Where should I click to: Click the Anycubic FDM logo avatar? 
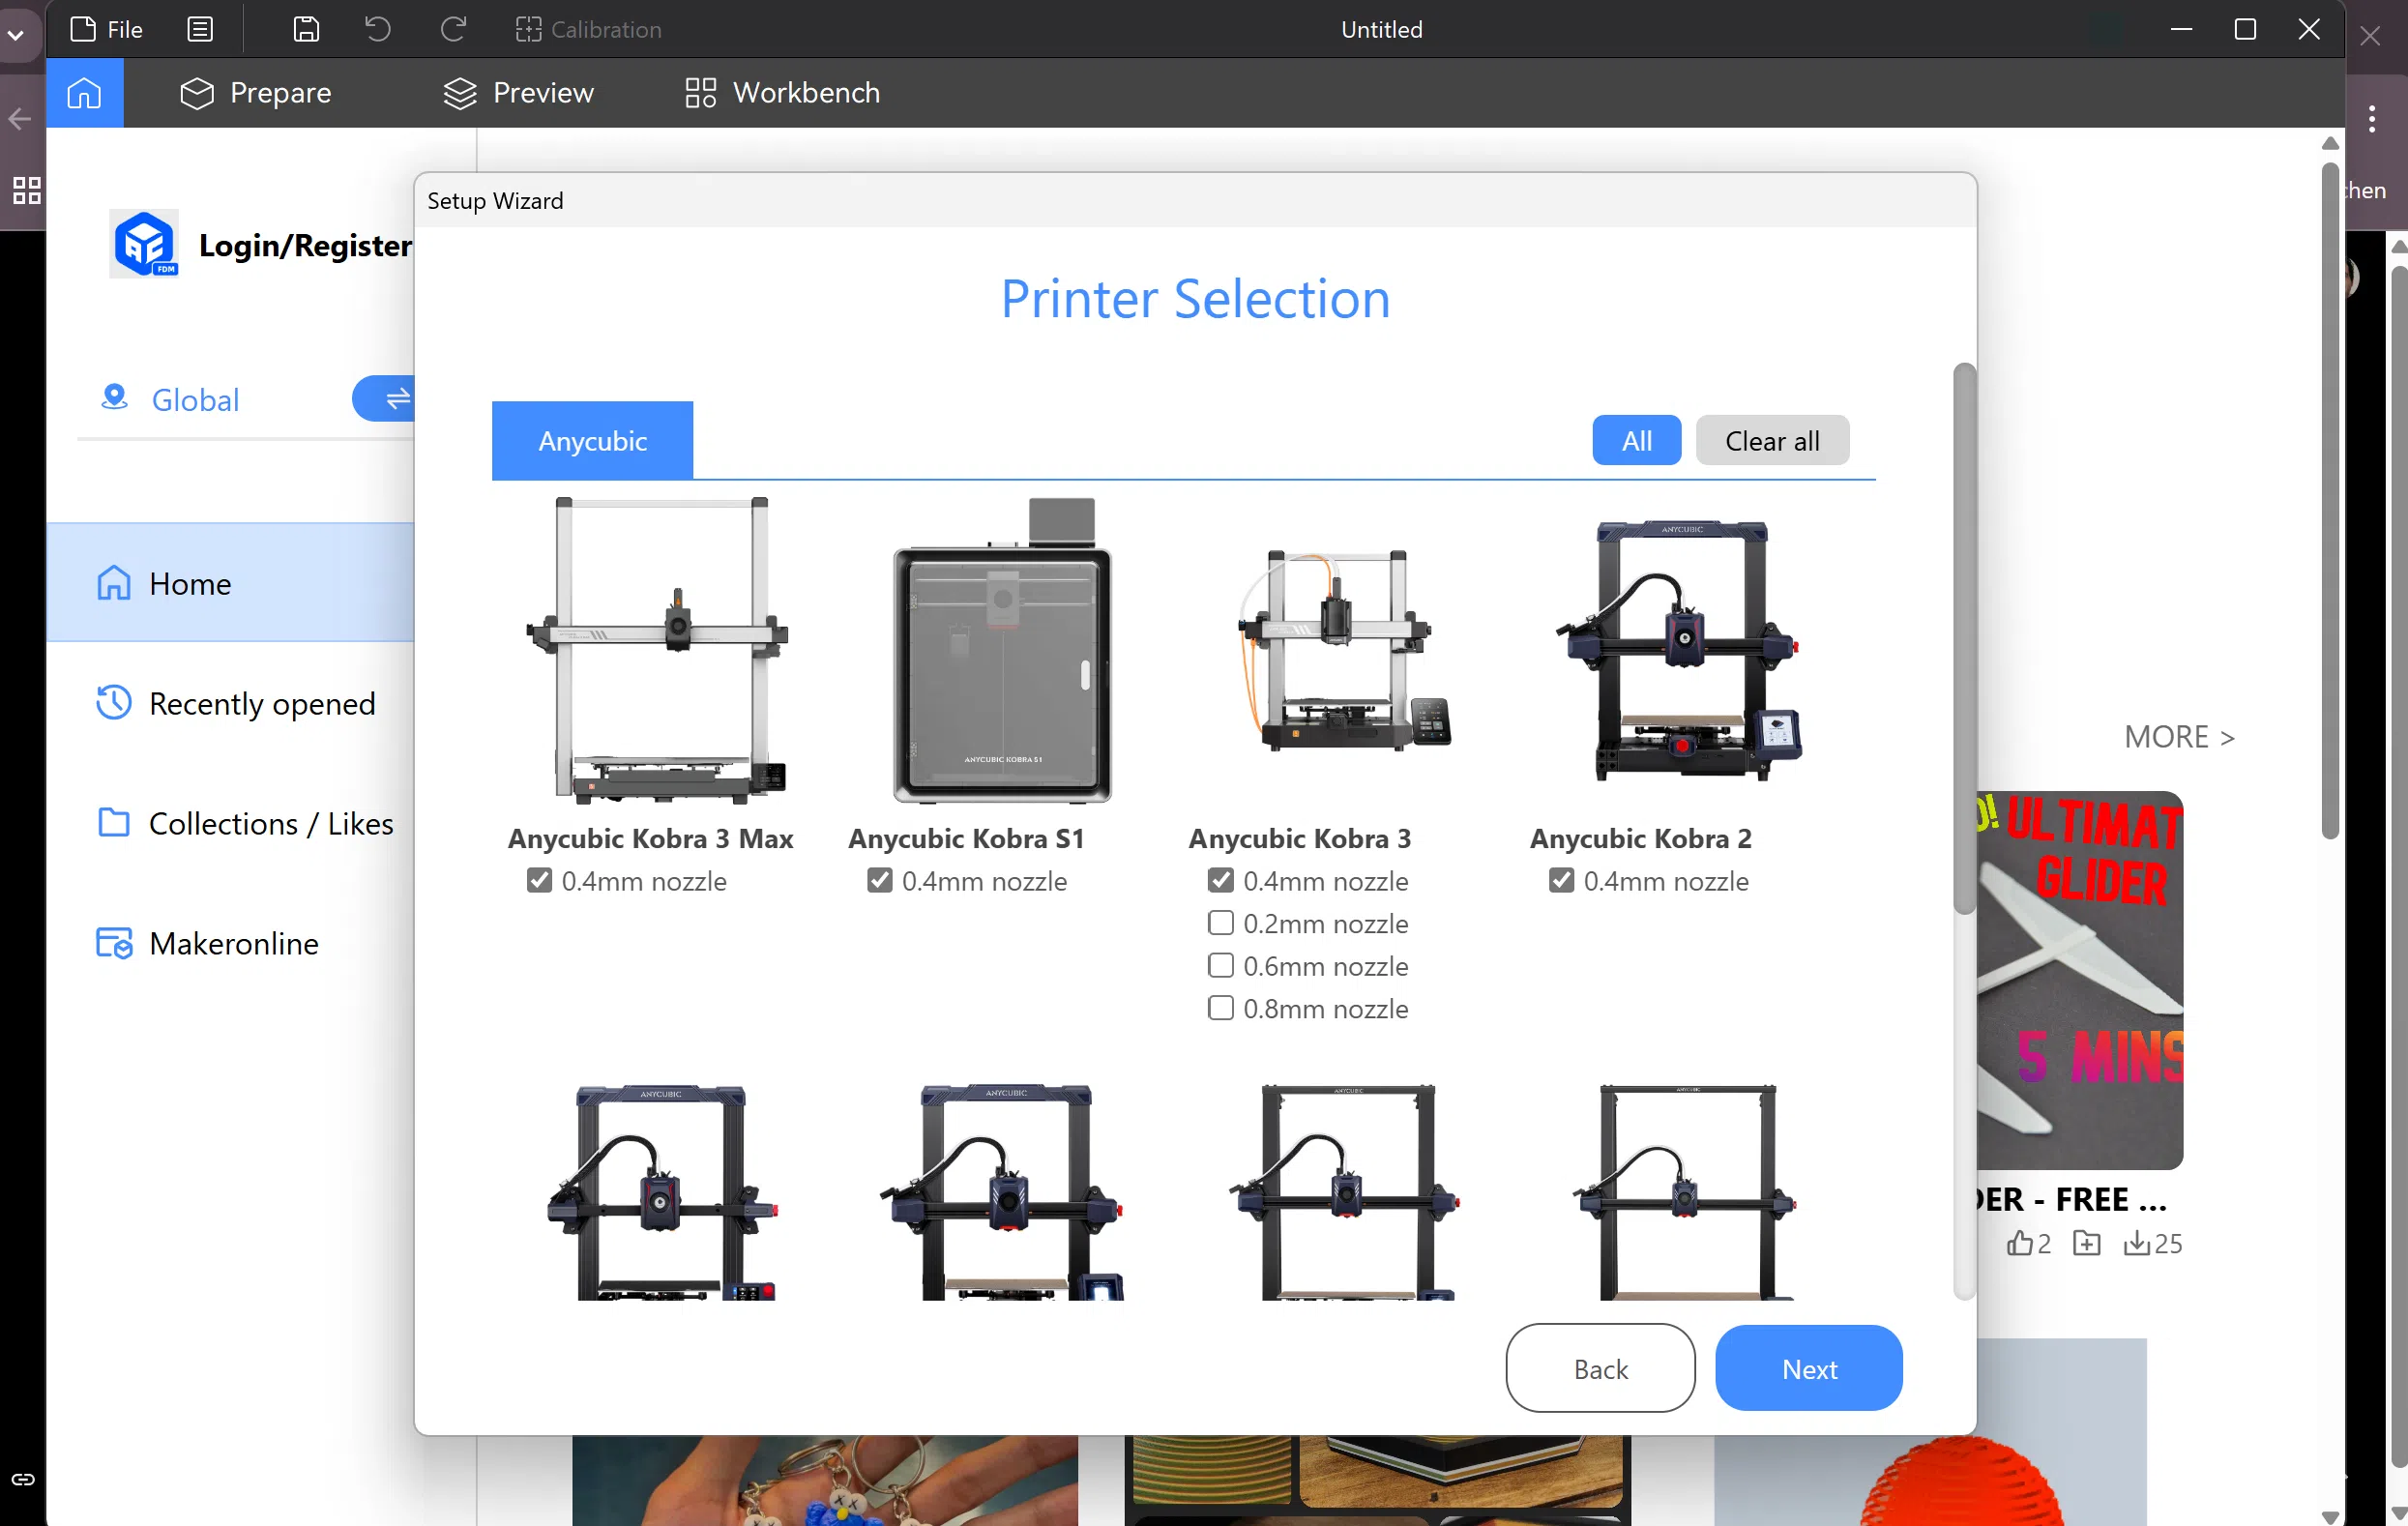click(144, 243)
